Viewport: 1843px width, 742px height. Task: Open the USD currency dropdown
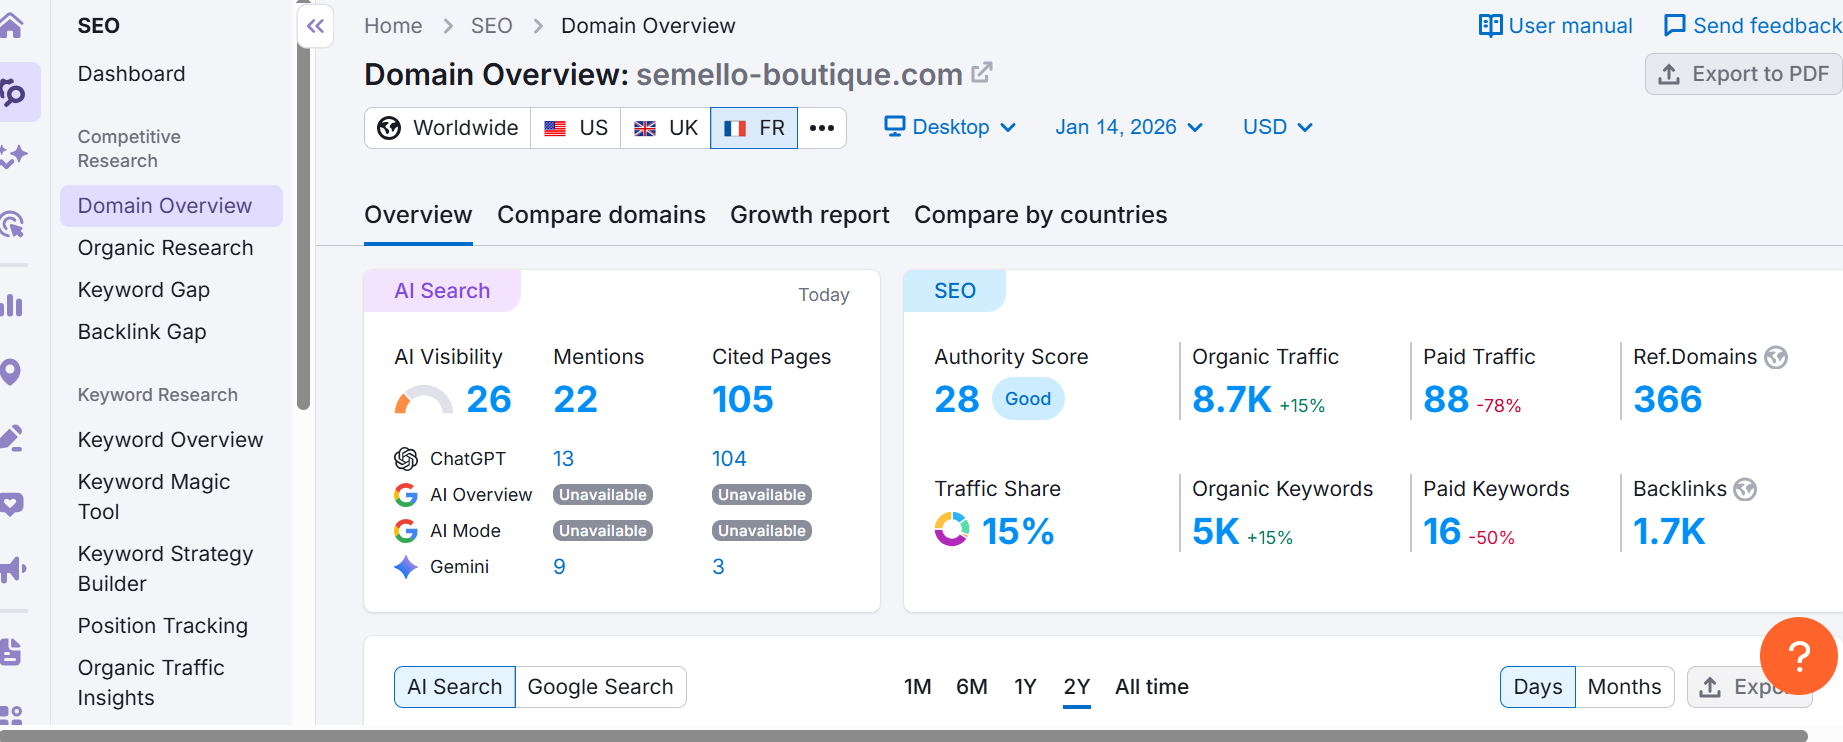[x=1277, y=127]
